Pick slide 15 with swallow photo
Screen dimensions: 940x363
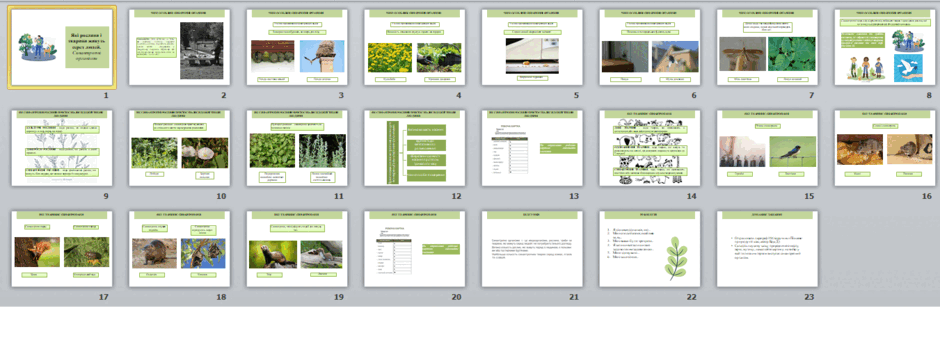click(767, 148)
